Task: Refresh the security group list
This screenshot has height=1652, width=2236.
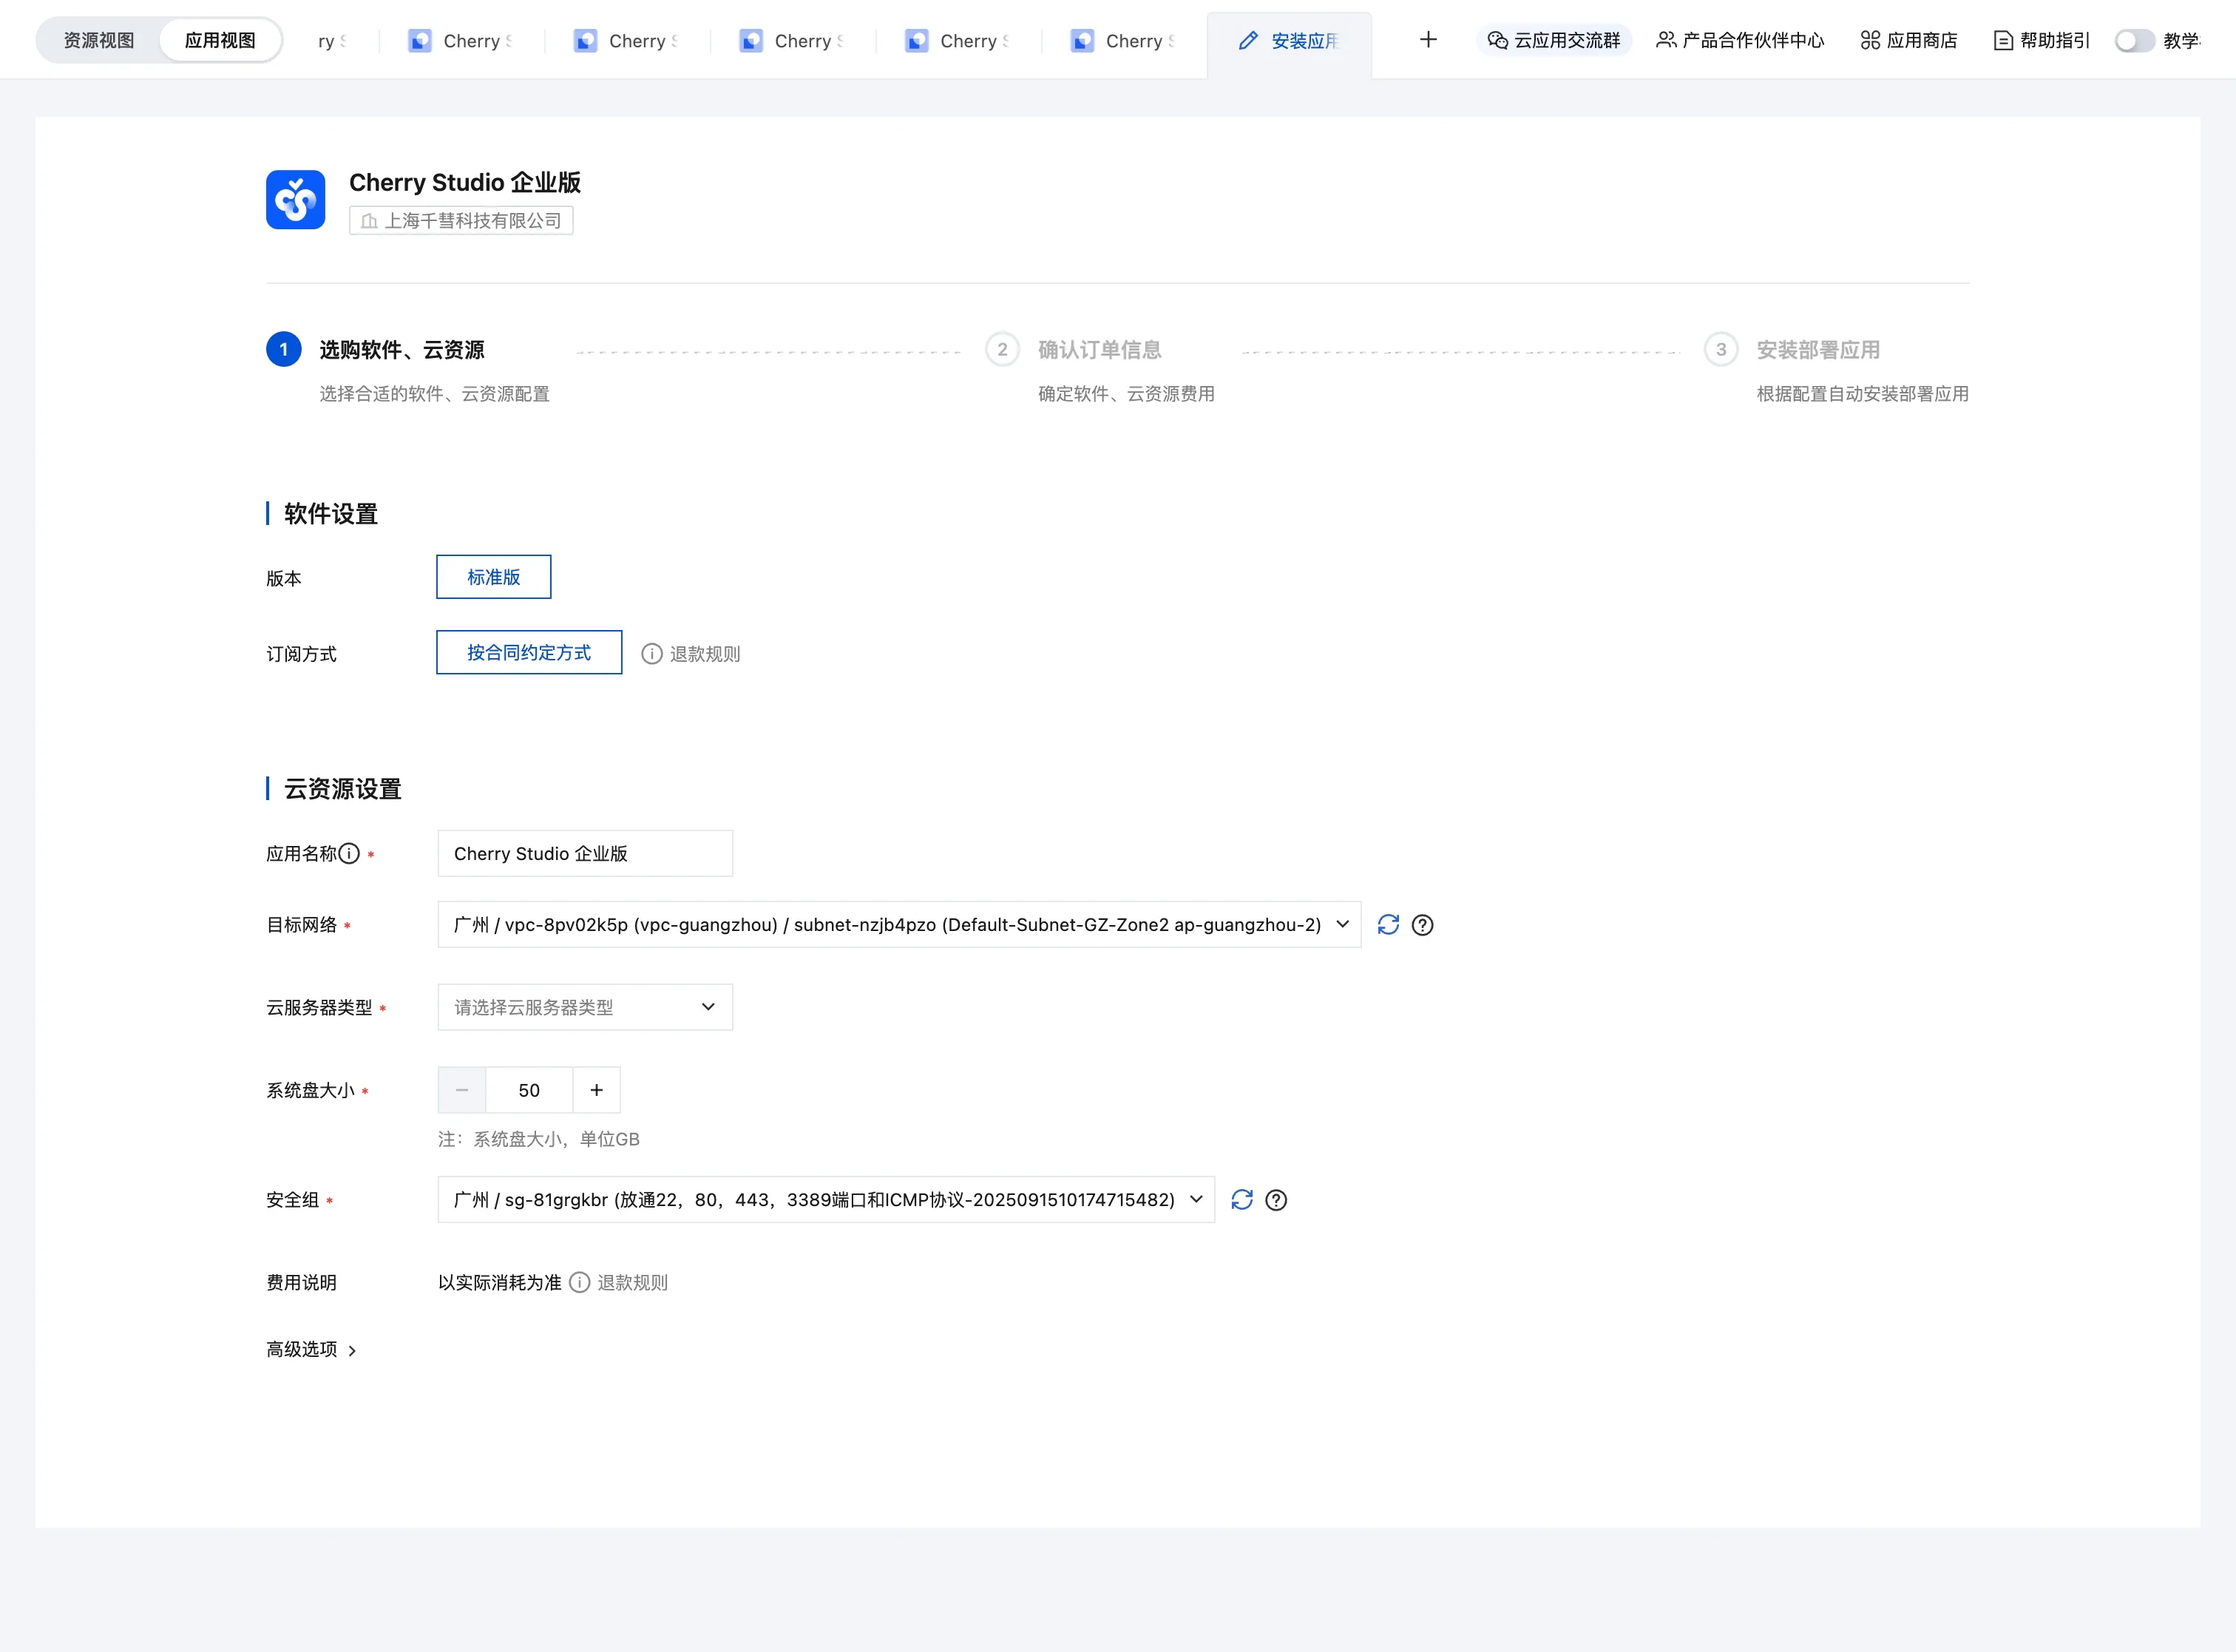Action: point(1242,1200)
